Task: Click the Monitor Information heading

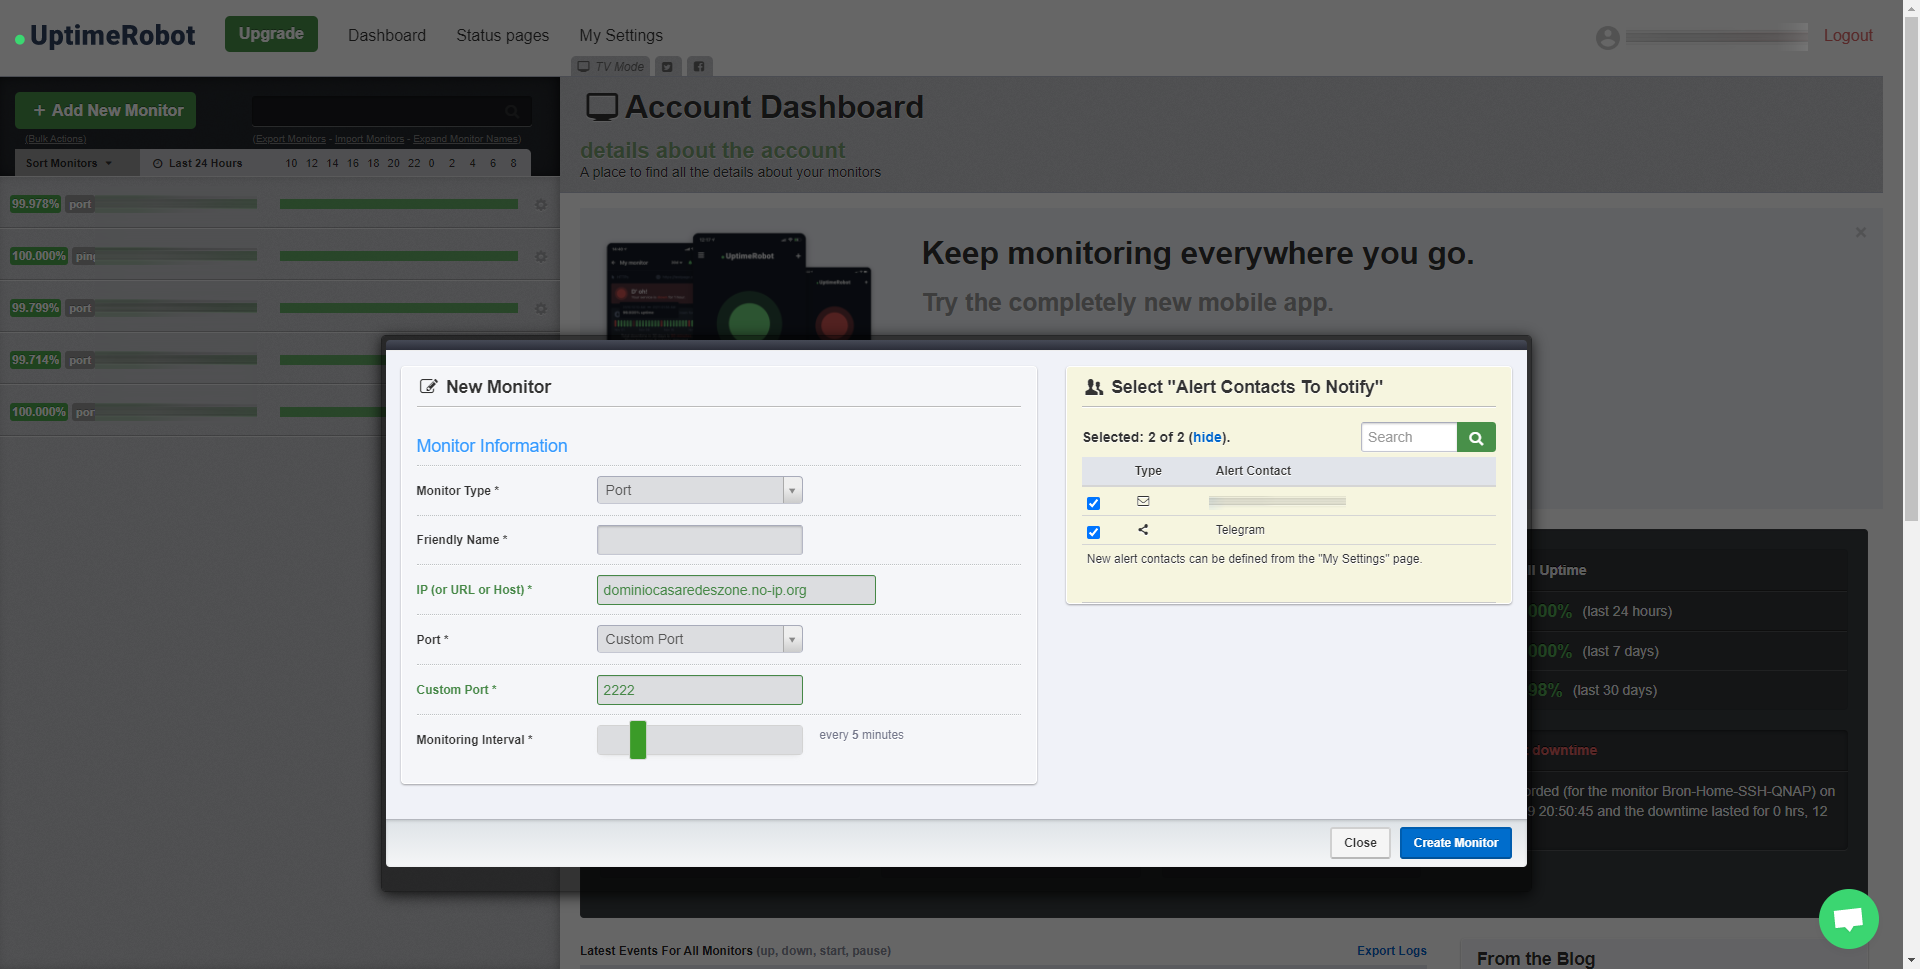Action: [x=492, y=446]
